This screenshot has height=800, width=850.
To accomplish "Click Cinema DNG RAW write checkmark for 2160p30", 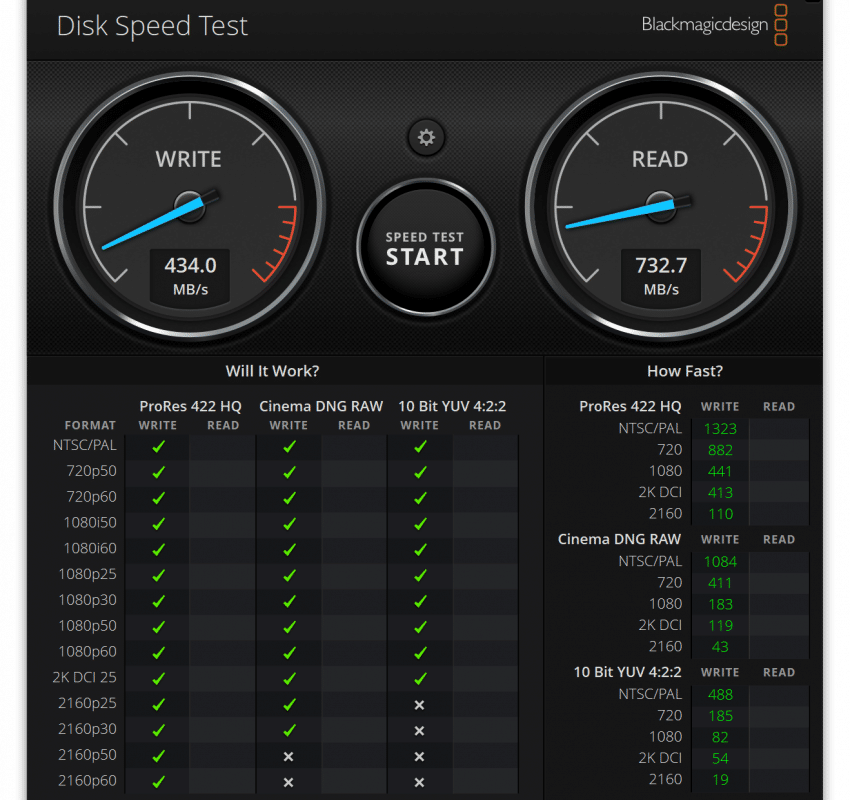I will pyautogui.click(x=289, y=731).
